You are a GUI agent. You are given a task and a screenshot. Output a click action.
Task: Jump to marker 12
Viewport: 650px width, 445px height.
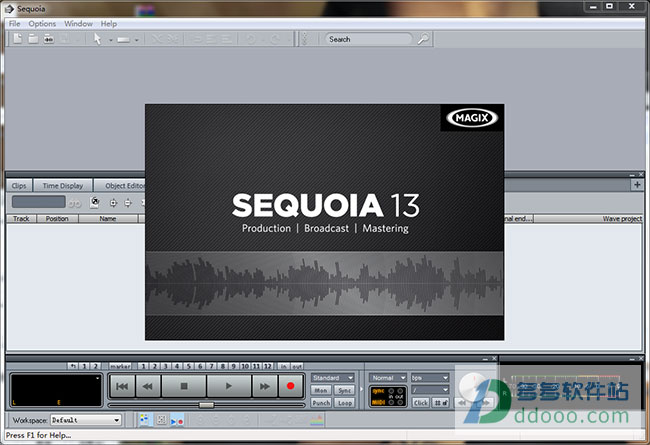coord(268,366)
